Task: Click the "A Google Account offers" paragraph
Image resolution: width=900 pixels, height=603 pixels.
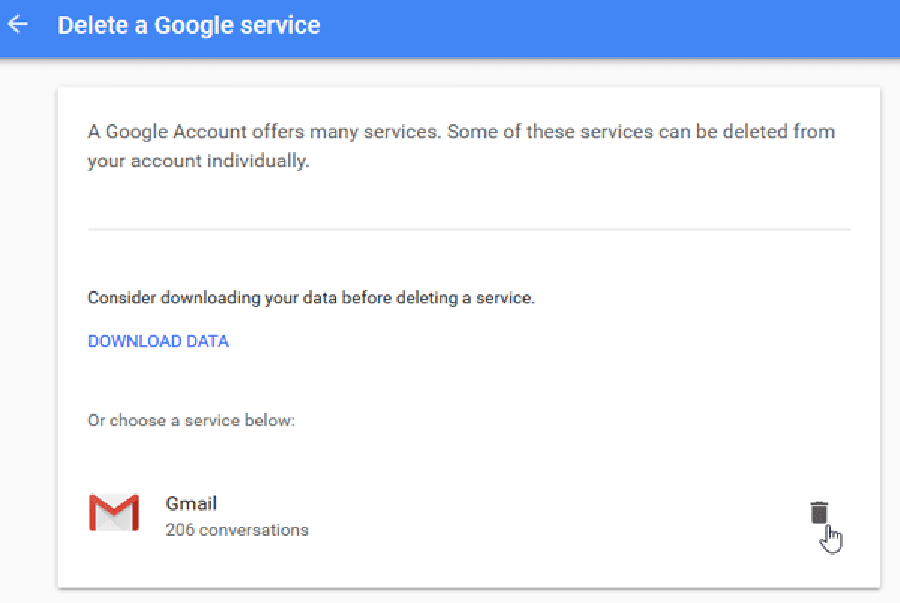Action: coord(460,132)
